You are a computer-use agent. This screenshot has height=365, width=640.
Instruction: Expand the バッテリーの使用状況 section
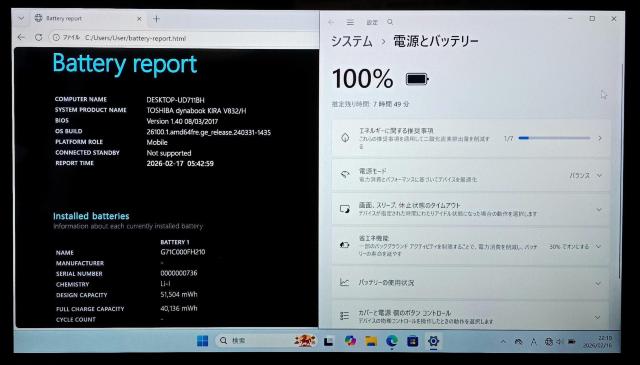[471, 283]
